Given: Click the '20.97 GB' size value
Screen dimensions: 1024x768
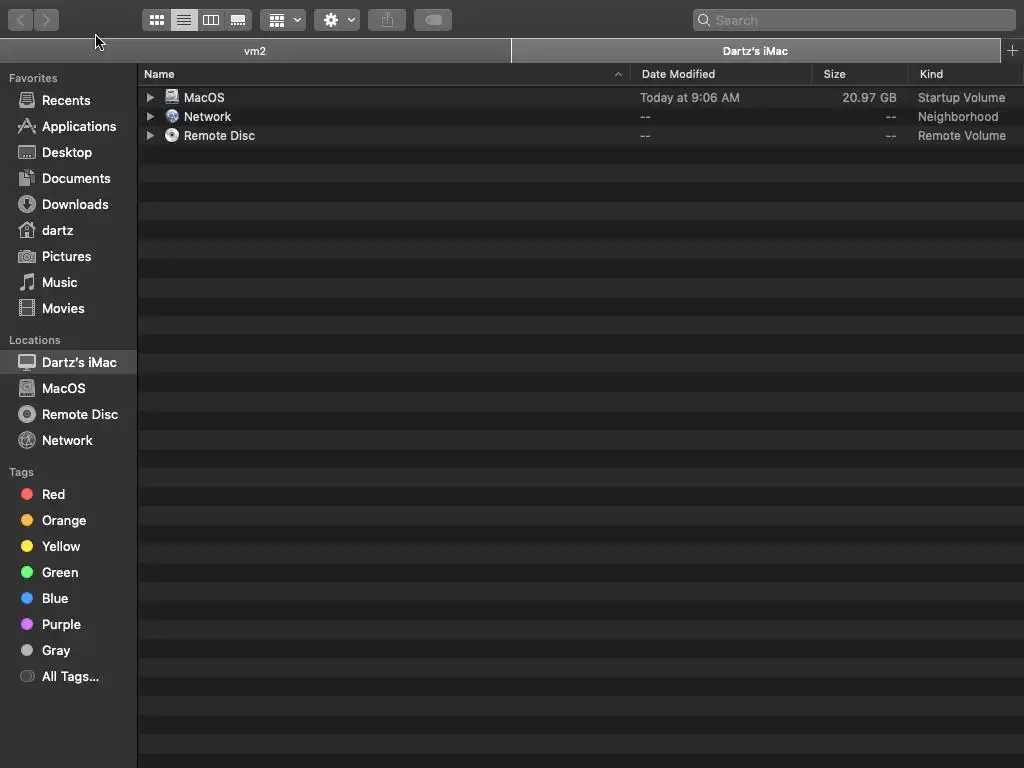Looking at the screenshot, I should pyautogui.click(x=869, y=97).
